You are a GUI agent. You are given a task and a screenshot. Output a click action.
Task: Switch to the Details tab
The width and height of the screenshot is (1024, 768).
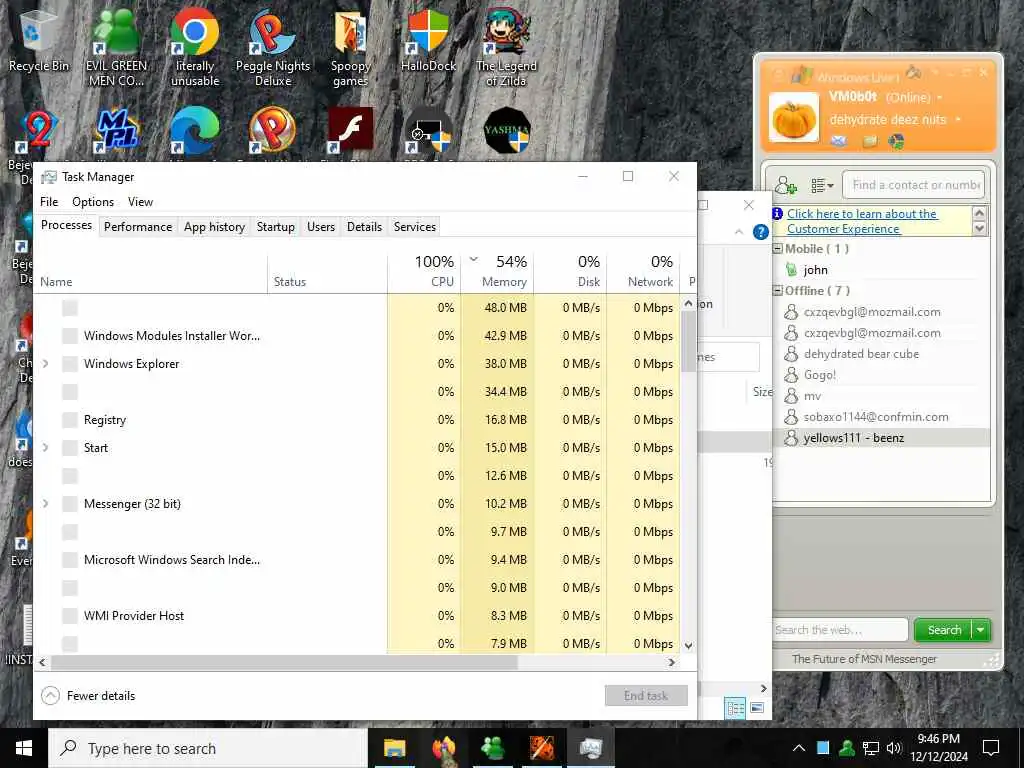tap(364, 227)
